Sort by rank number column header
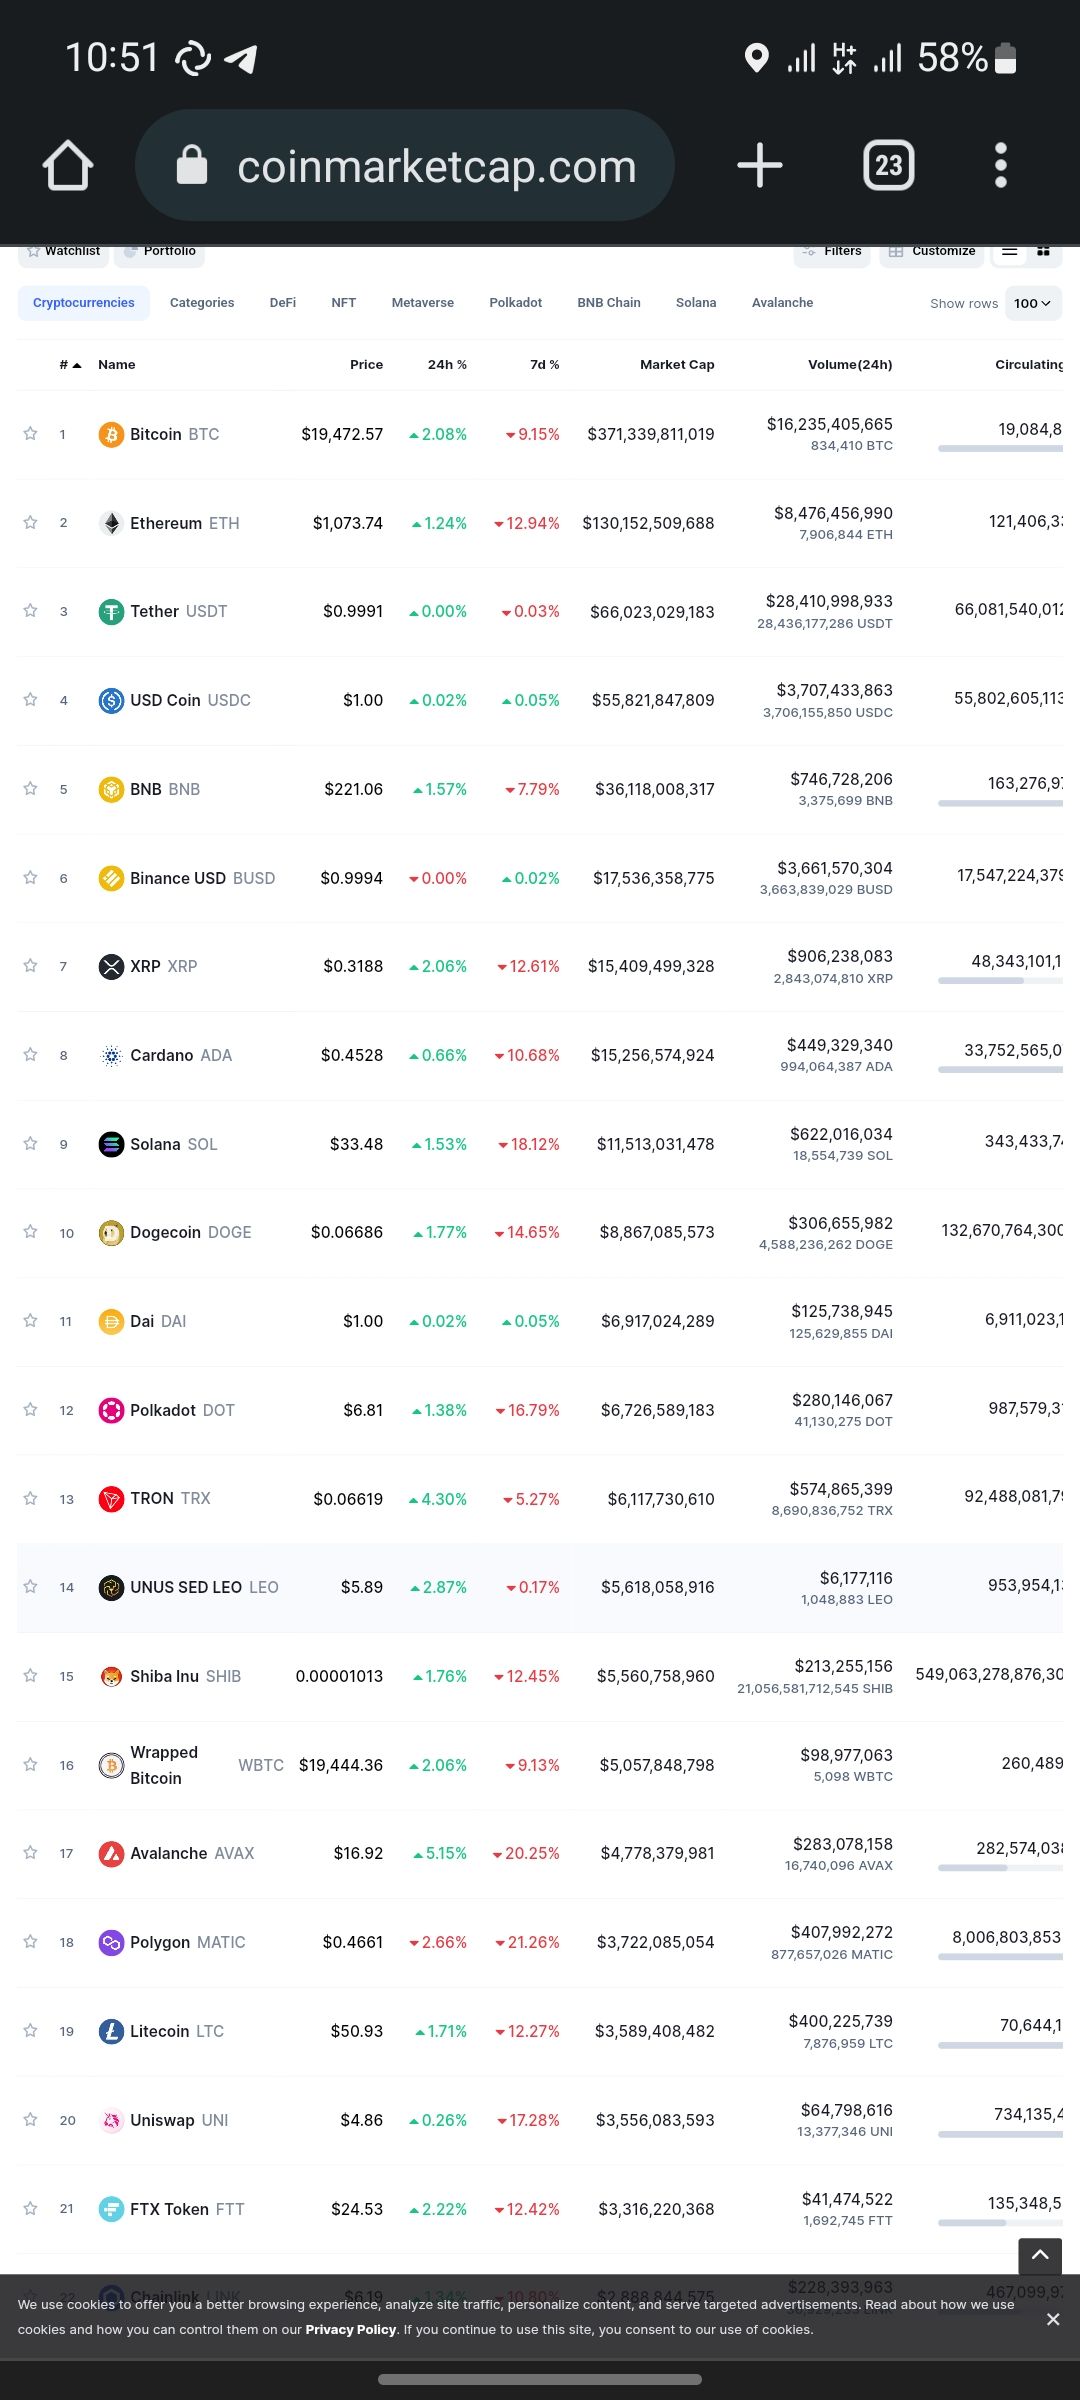 click(69, 365)
